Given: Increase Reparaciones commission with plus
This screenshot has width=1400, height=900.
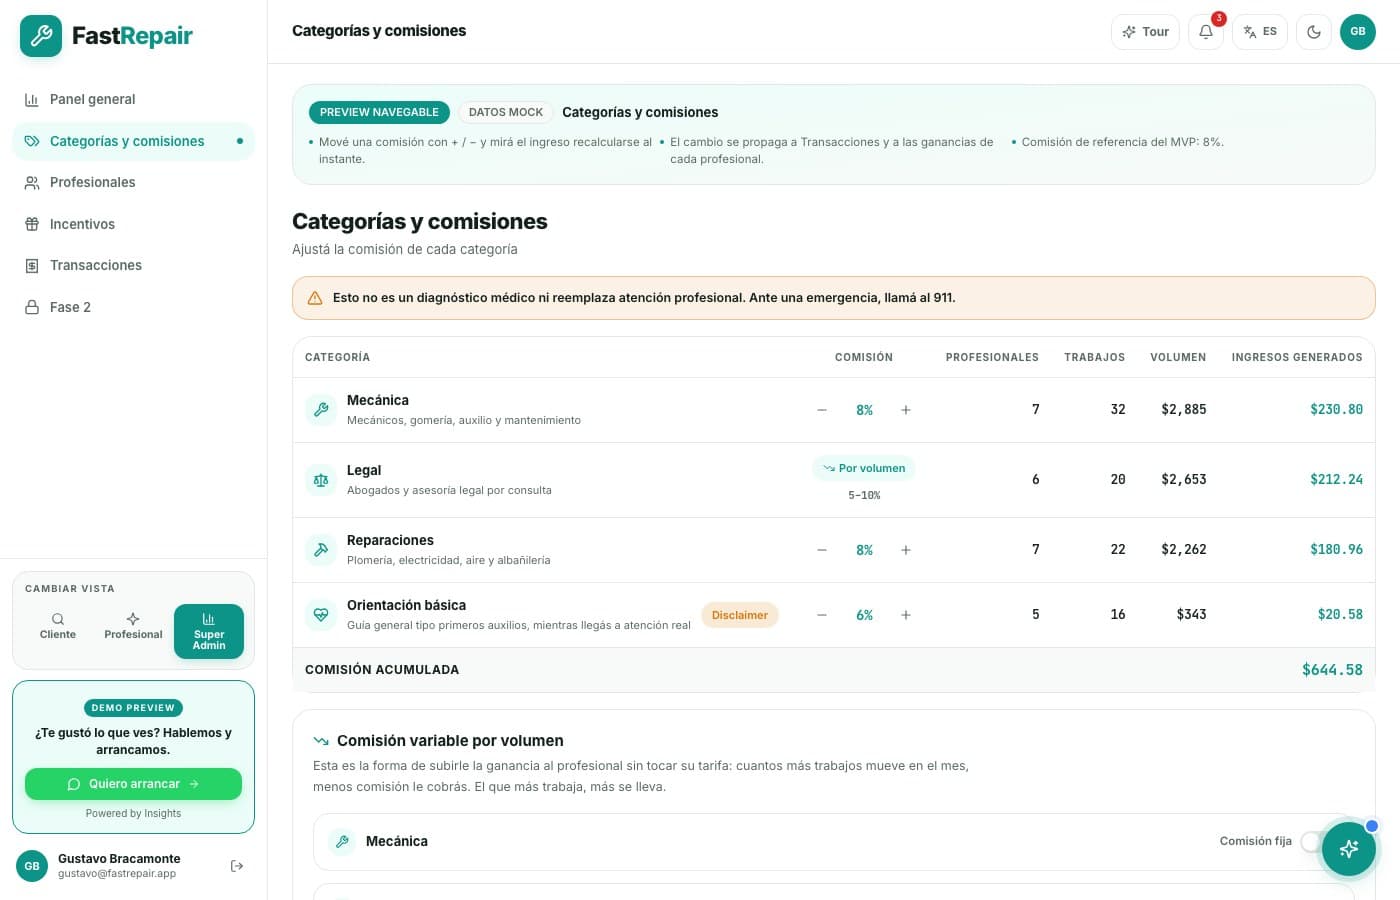Looking at the screenshot, I should pyautogui.click(x=906, y=550).
